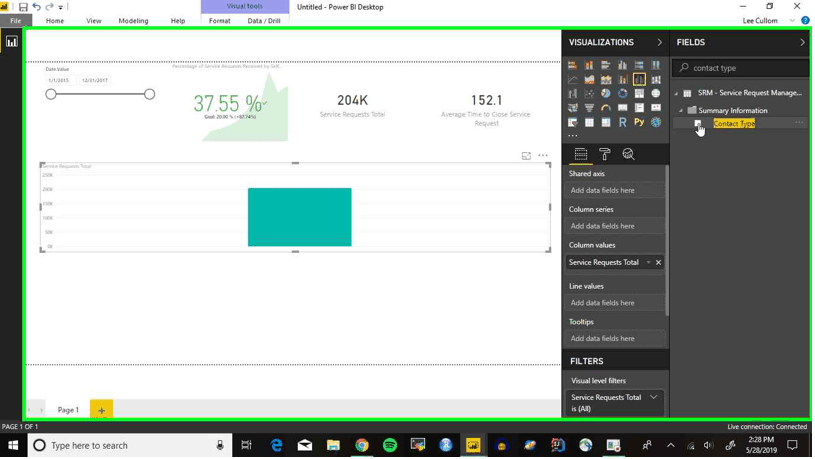Open Service Requests Total field dropdown arrow
The image size is (815, 459).
click(x=648, y=263)
